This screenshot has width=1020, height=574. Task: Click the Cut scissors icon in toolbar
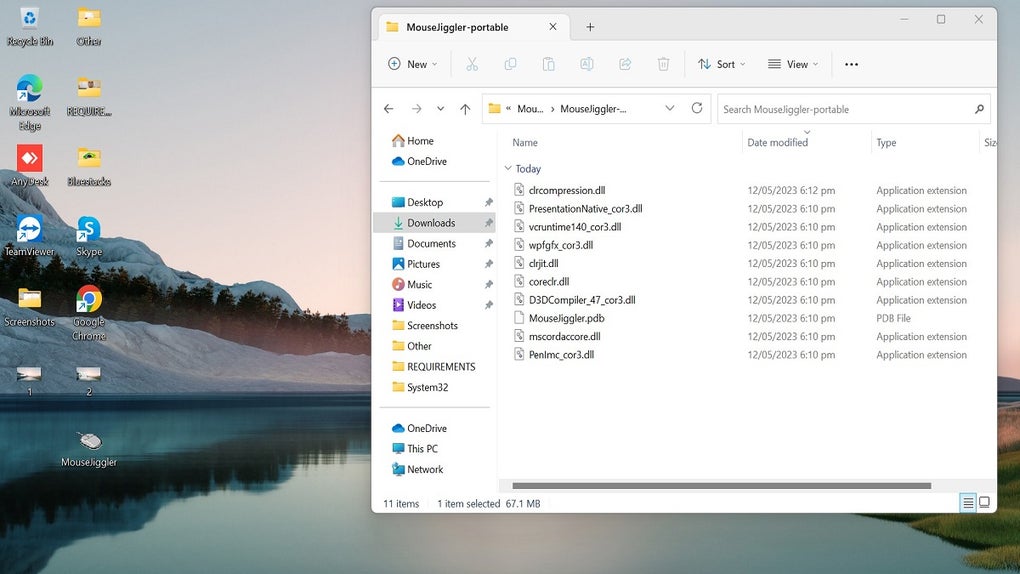click(472, 64)
